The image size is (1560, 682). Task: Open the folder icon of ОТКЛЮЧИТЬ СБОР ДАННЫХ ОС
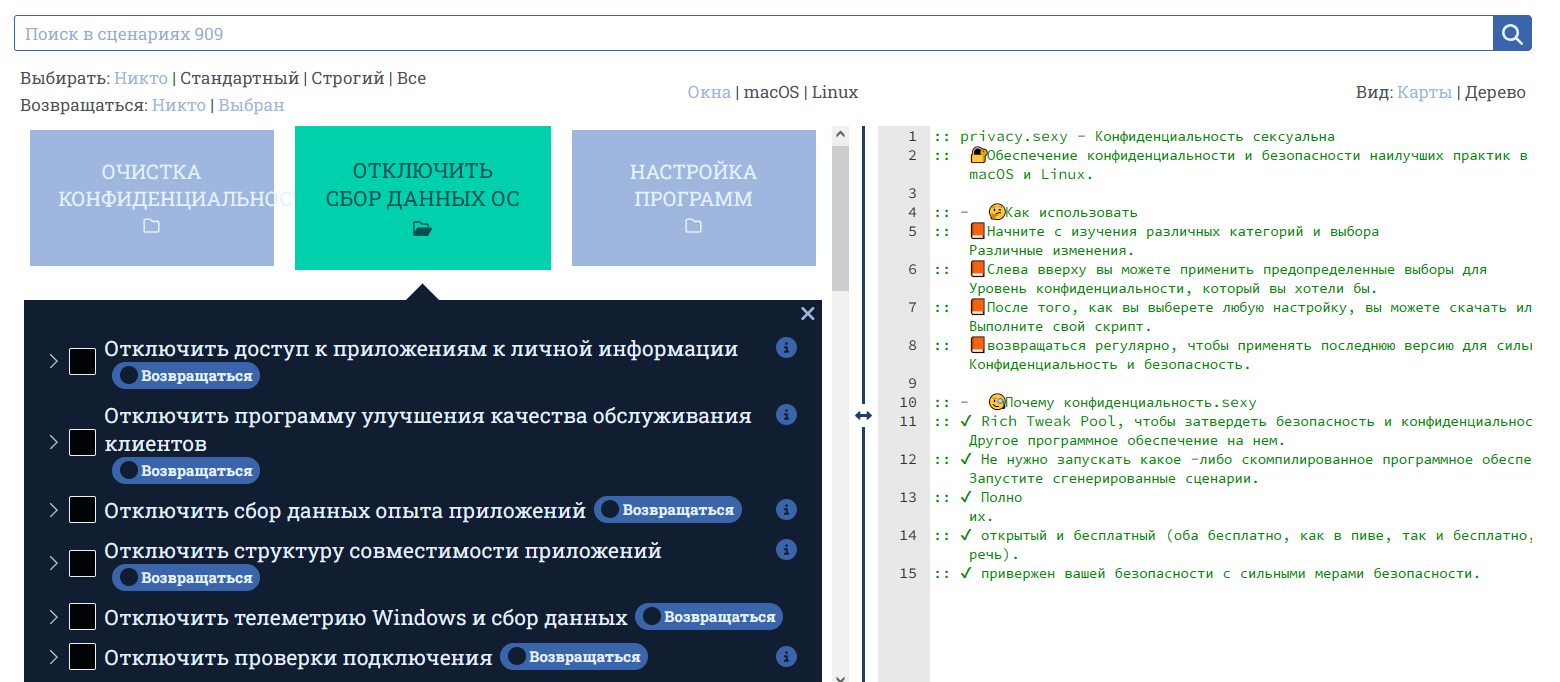422,229
